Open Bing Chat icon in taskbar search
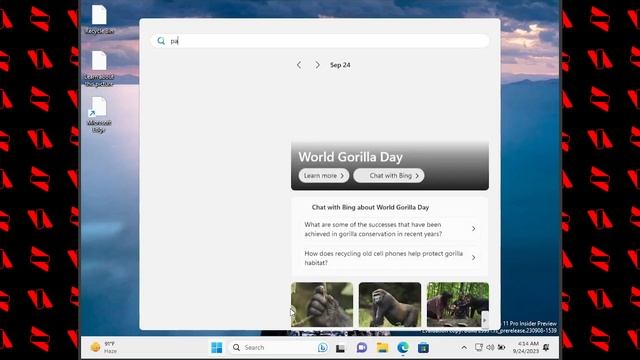Viewport: 640px width, 360px height. tap(322, 348)
